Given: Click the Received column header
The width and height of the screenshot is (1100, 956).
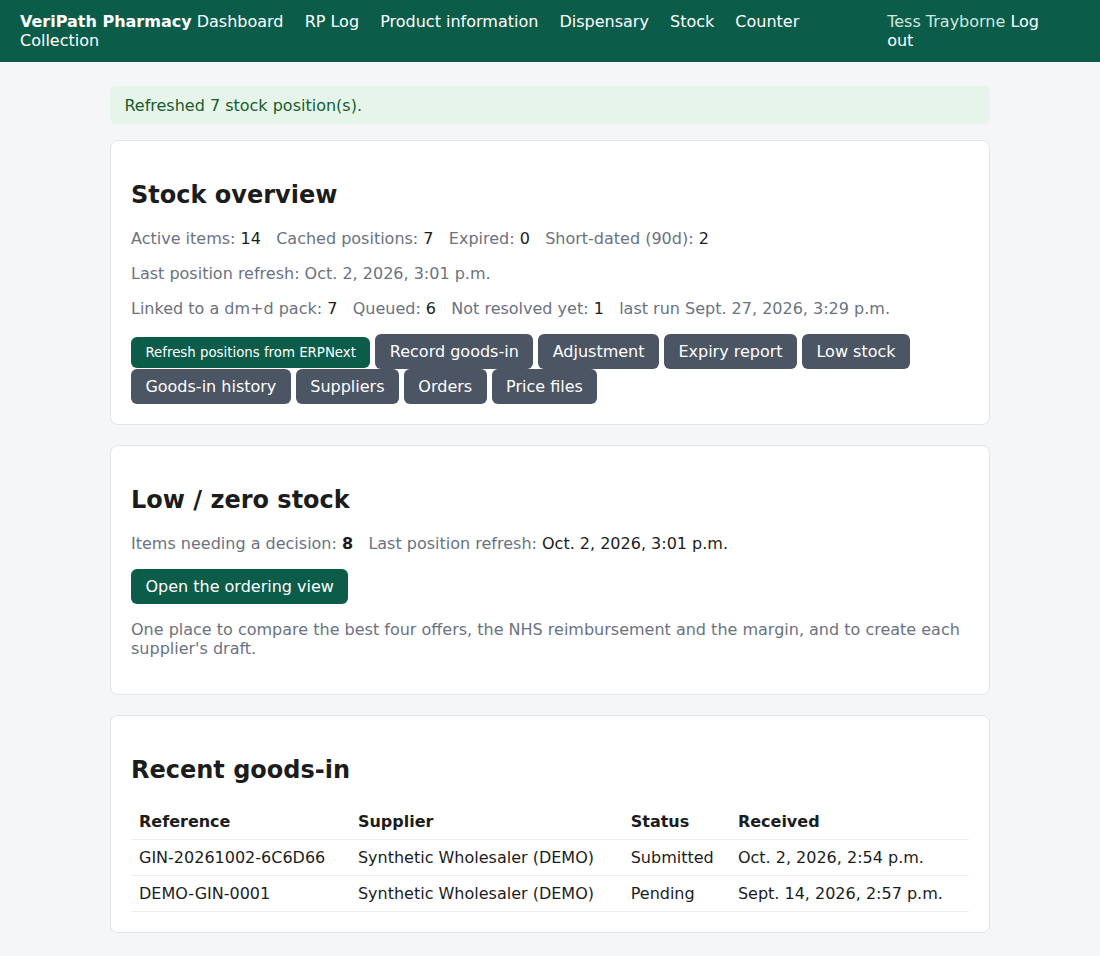Looking at the screenshot, I should (x=779, y=821).
